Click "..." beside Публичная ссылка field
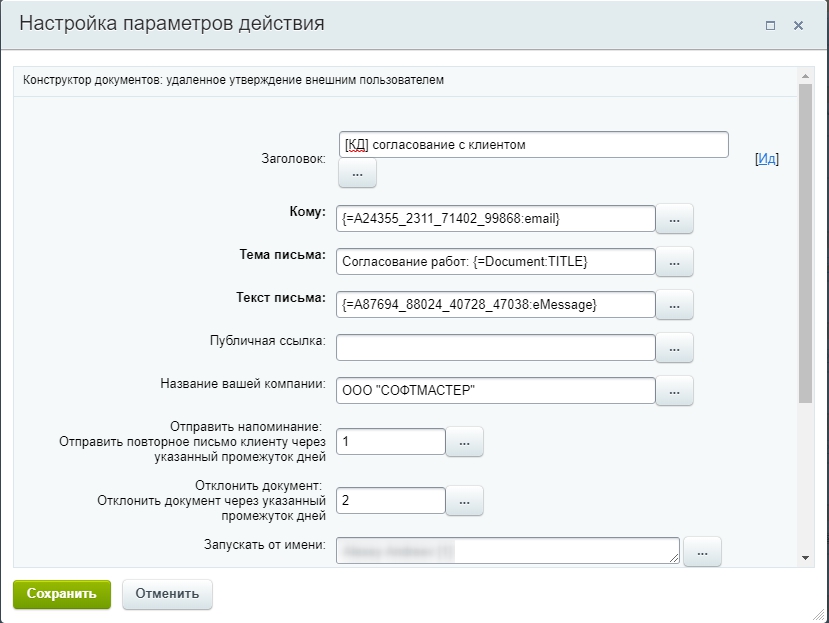The image size is (829, 623). [x=674, y=347]
